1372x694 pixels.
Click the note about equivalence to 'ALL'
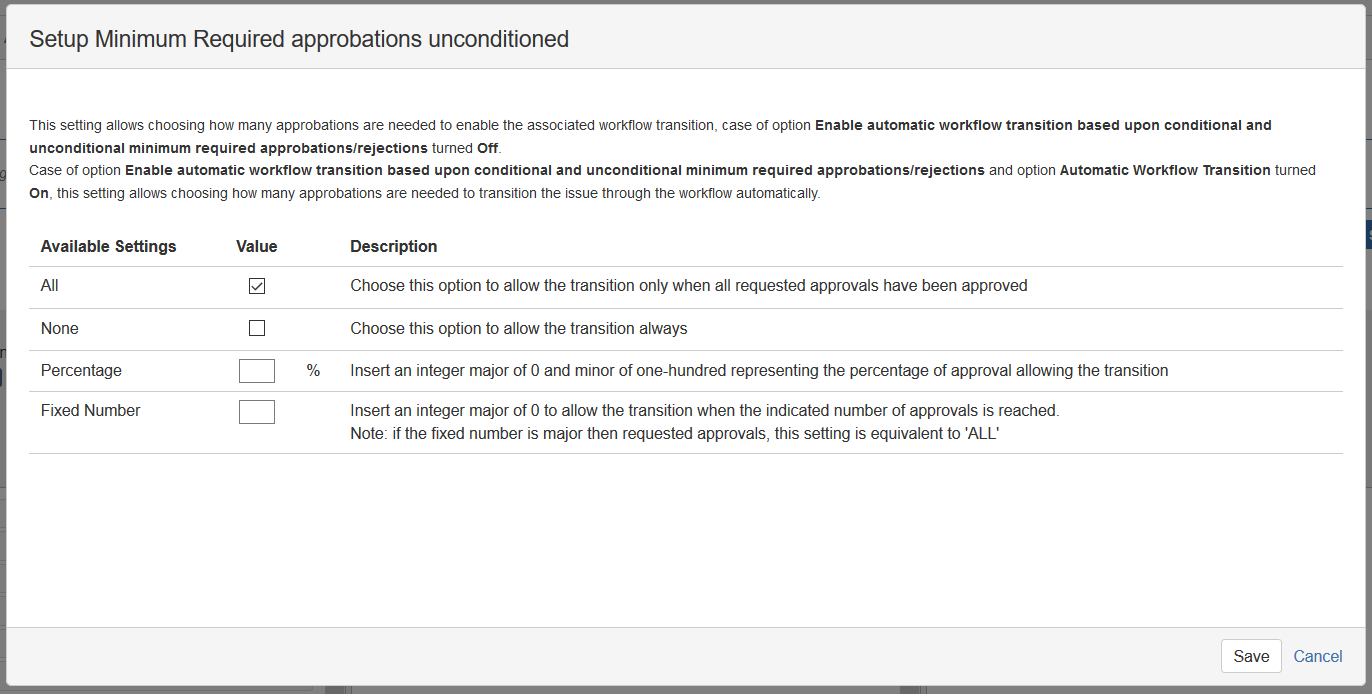[675, 434]
